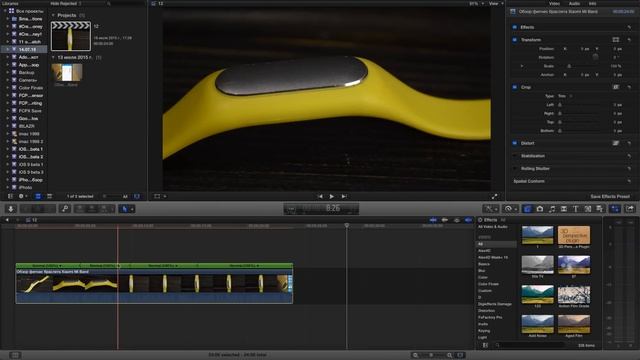Open the Transitions browser icon
640x360 pixels.
(x=564, y=209)
